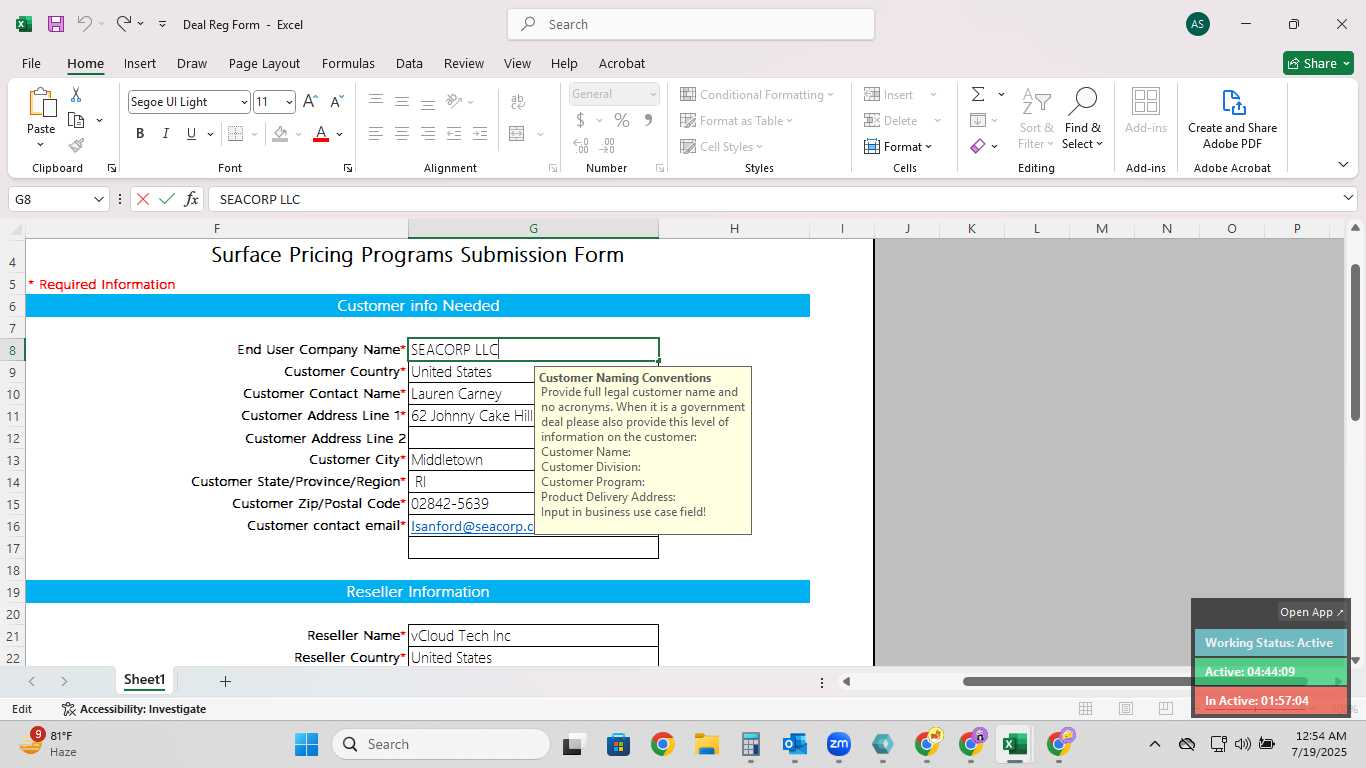The width and height of the screenshot is (1366, 768).
Task: Click in the Search box in title bar
Action: [691, 24]
